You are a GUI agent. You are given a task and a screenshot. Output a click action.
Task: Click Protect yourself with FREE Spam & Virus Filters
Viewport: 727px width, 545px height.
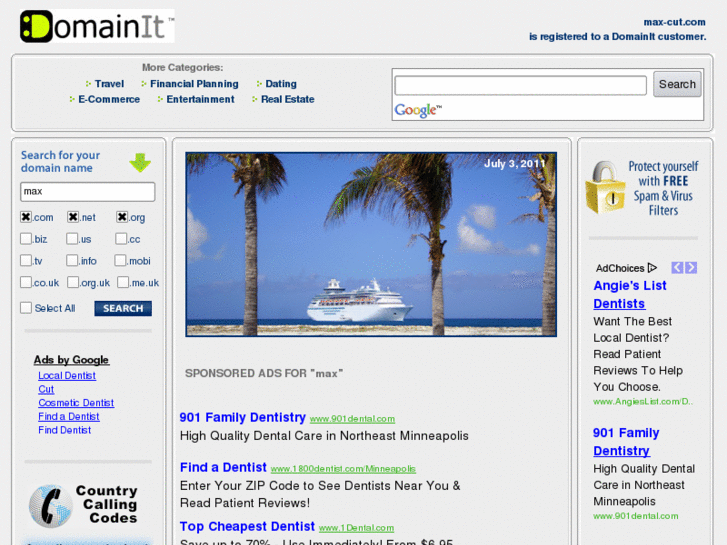[x=663, y=188]
